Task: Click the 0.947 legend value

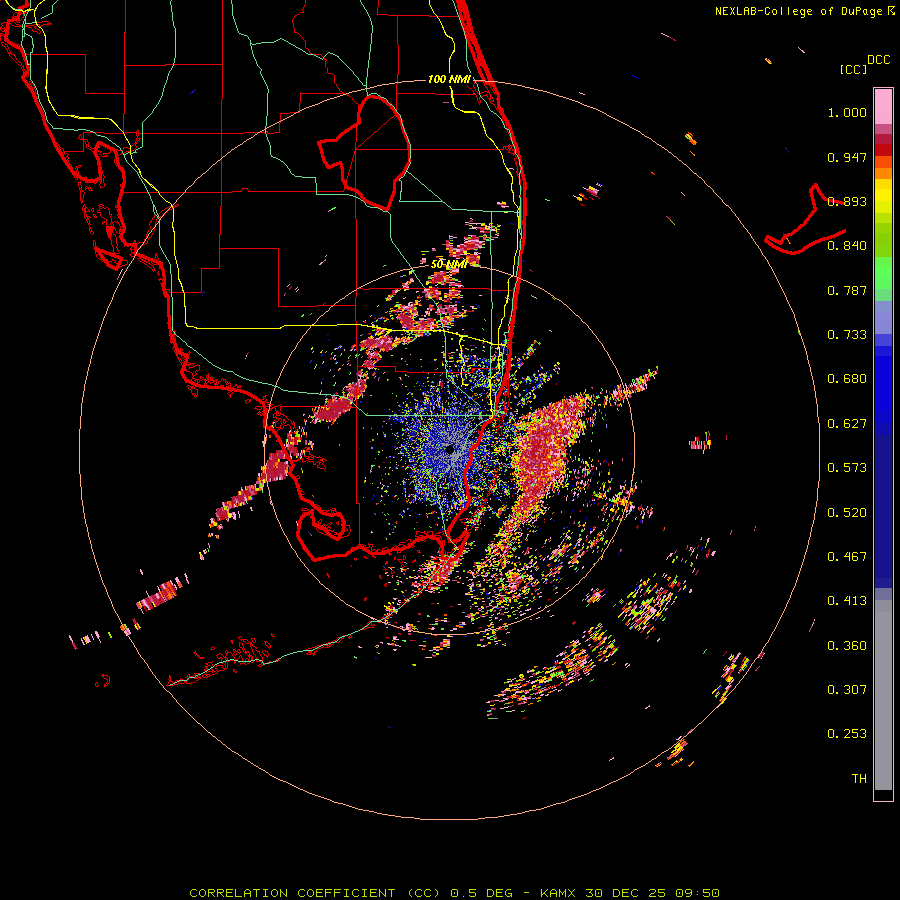Action: point(847,157)
